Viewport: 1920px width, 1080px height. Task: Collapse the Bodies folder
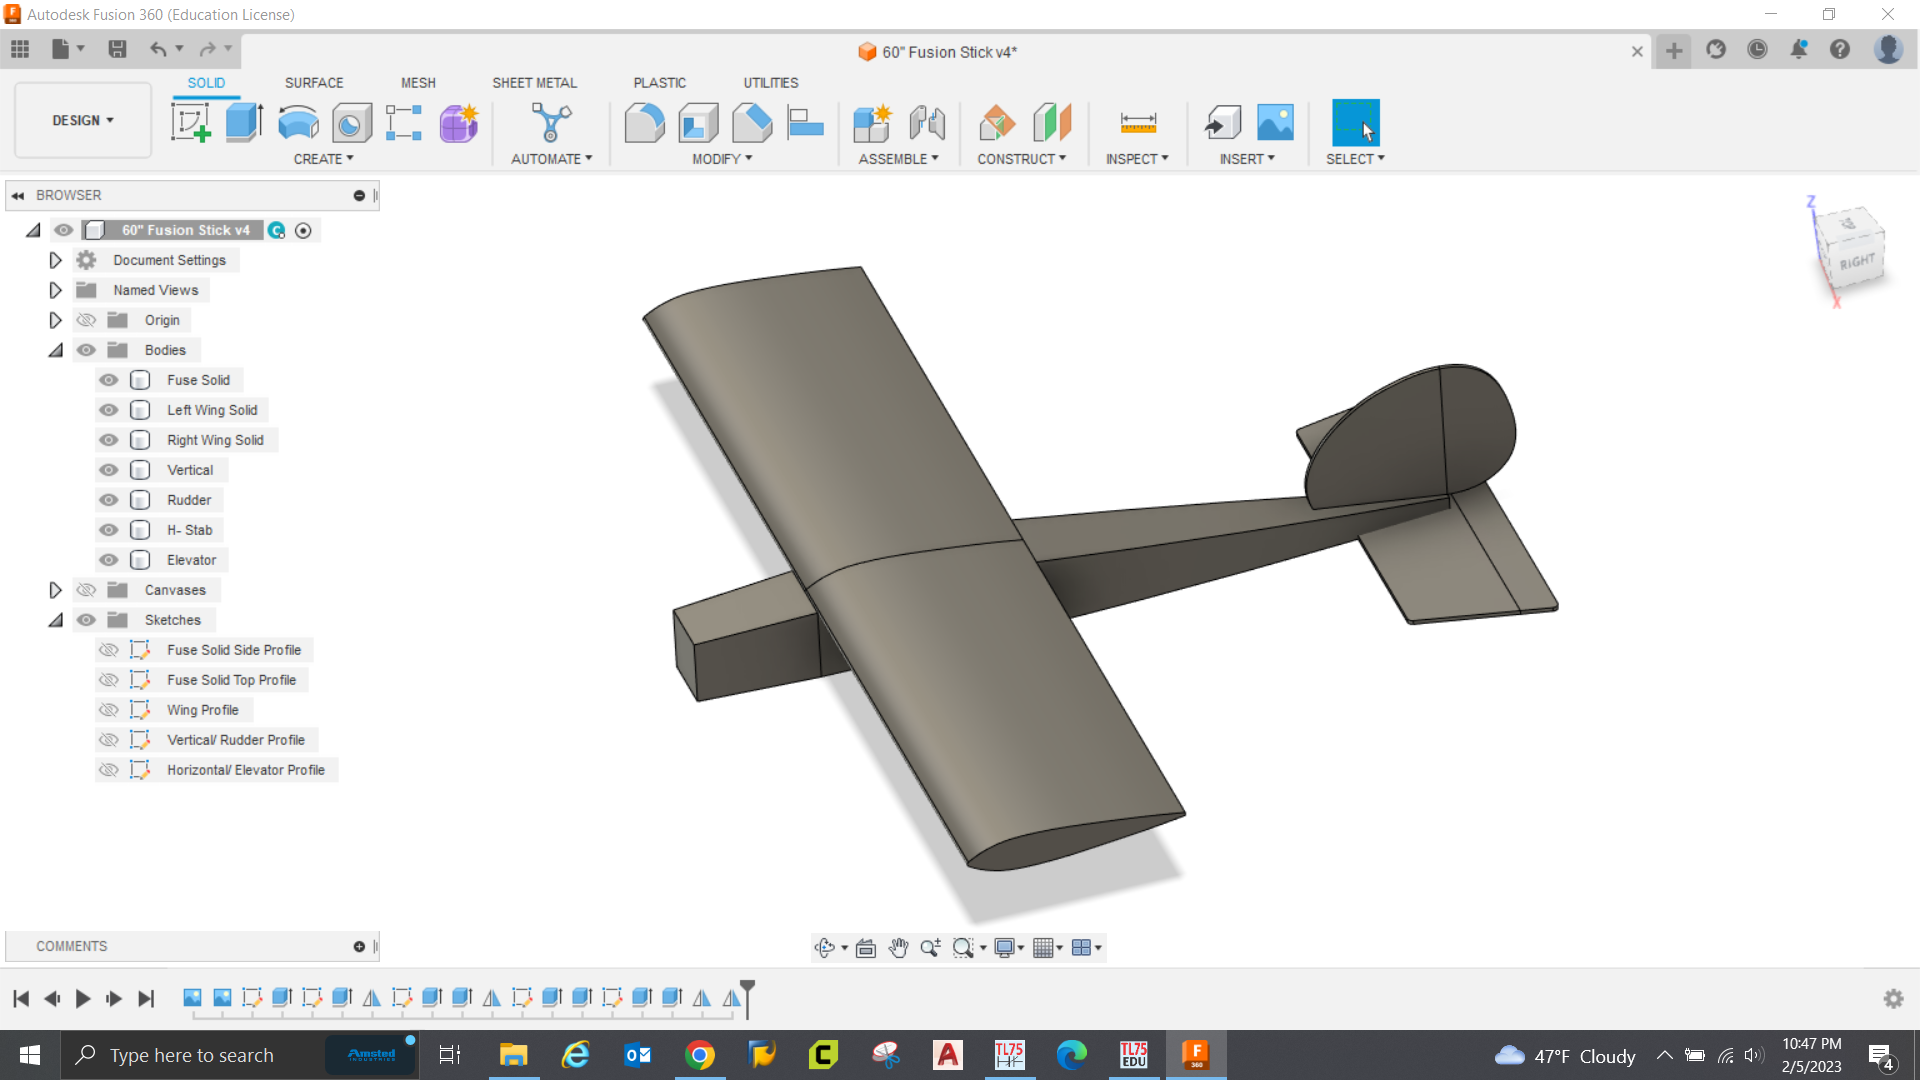point(55,349)
